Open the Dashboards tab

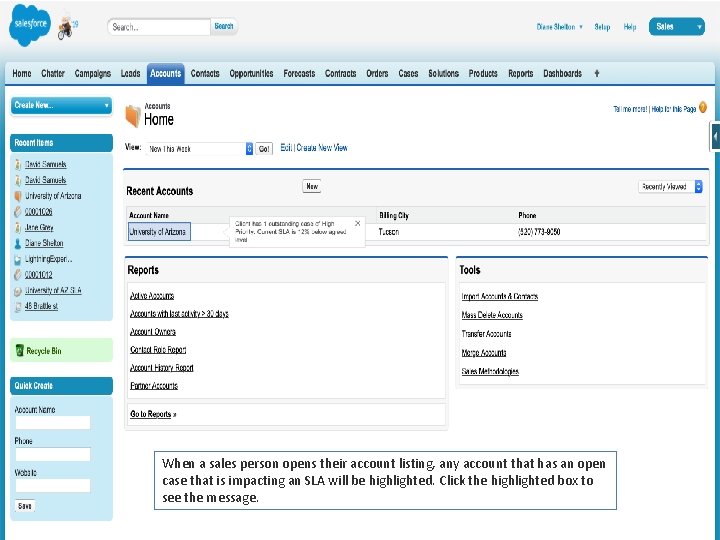click(x=562, y=73)
